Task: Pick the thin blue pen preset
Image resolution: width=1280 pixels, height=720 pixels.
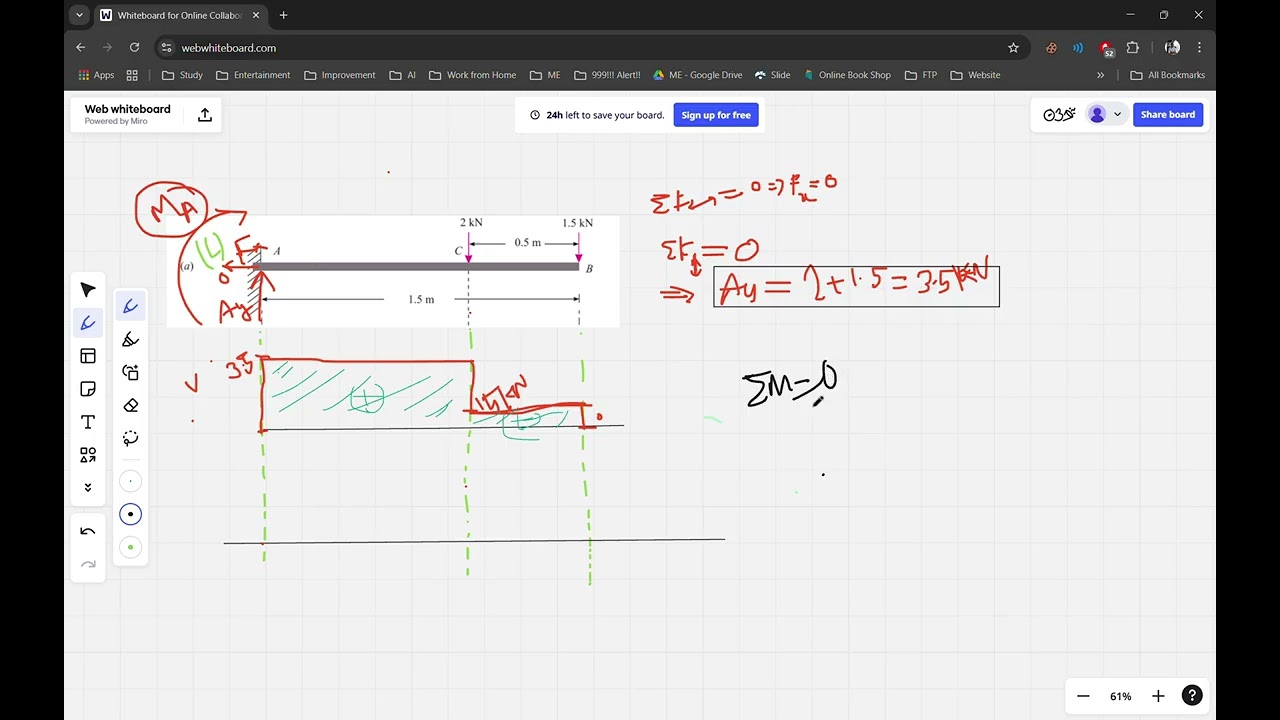Action: 130,481
